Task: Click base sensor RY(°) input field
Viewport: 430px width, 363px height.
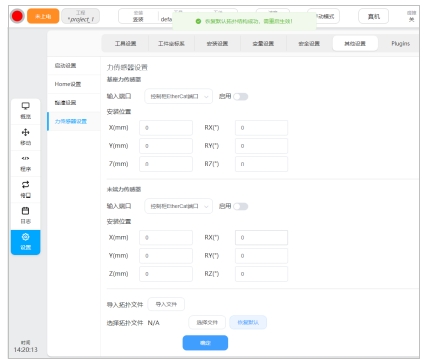Action: coord(261,146)
